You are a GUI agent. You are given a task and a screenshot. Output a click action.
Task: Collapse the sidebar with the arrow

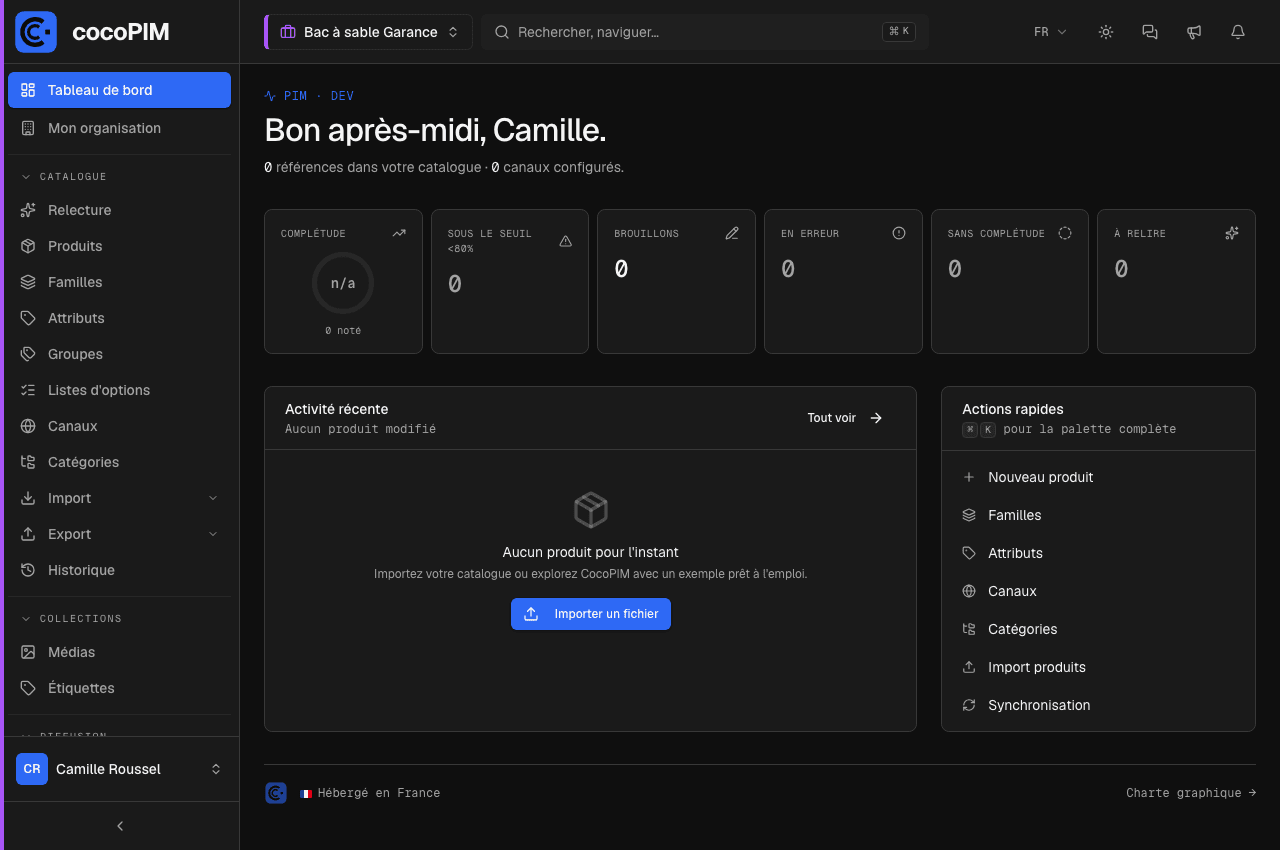(120, 826)
